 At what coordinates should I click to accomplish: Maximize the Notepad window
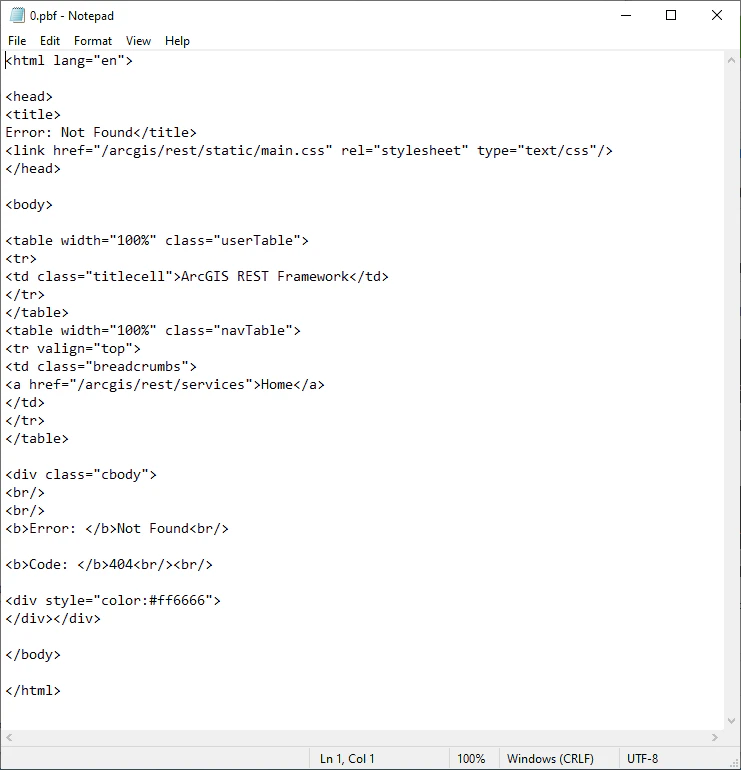click(671, 15)
